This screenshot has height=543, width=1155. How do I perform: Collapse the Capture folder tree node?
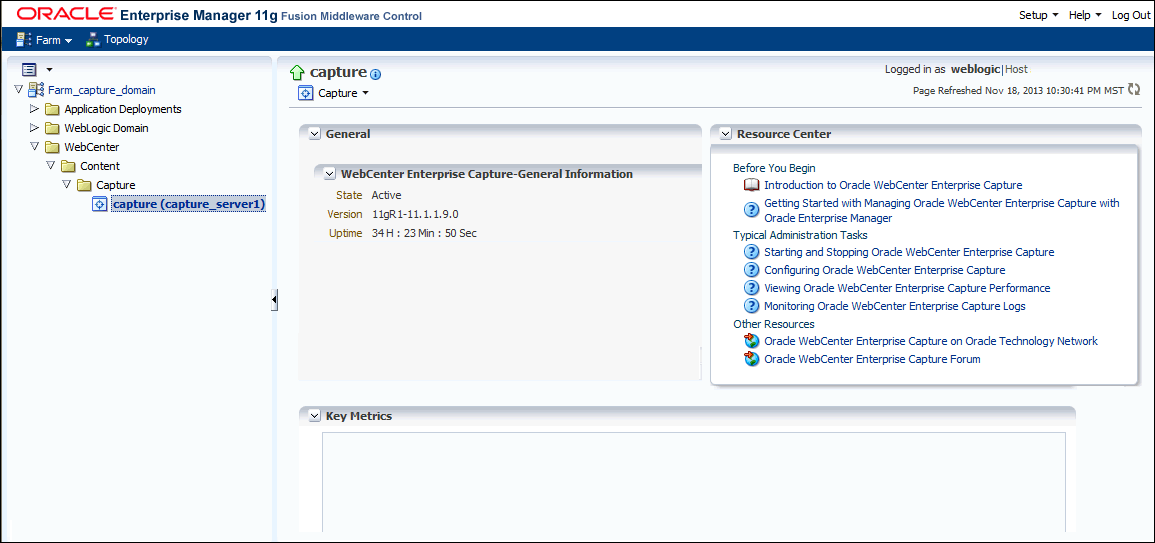coord(66,185)
